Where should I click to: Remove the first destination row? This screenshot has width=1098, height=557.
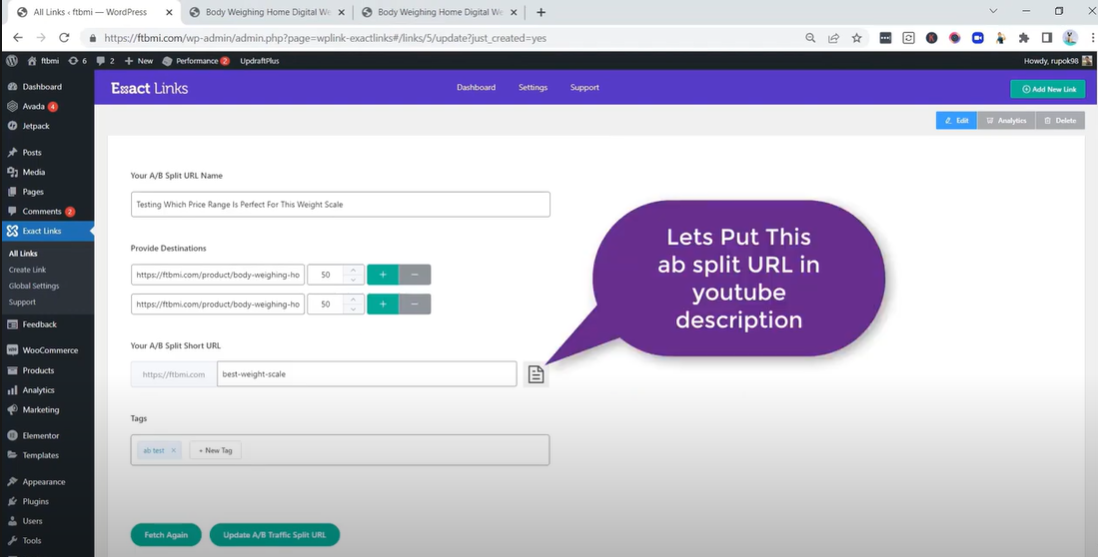coord(415,275)
